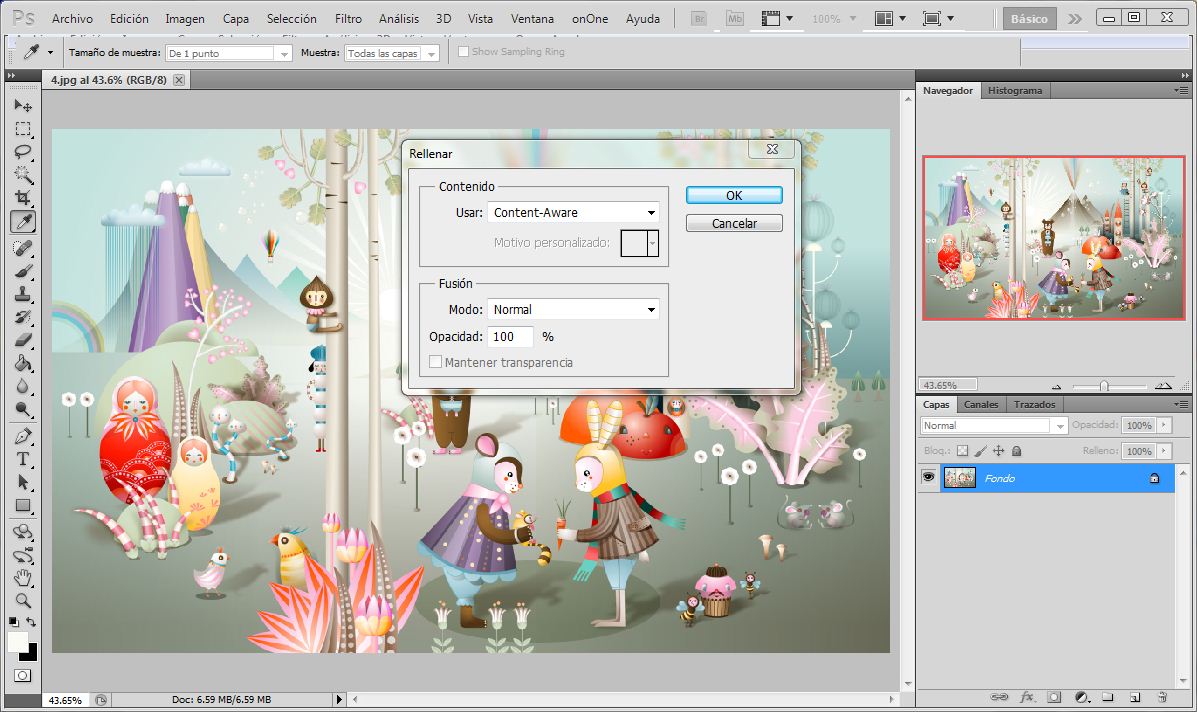Swap foreground and background colors

[x=31, y=622]
